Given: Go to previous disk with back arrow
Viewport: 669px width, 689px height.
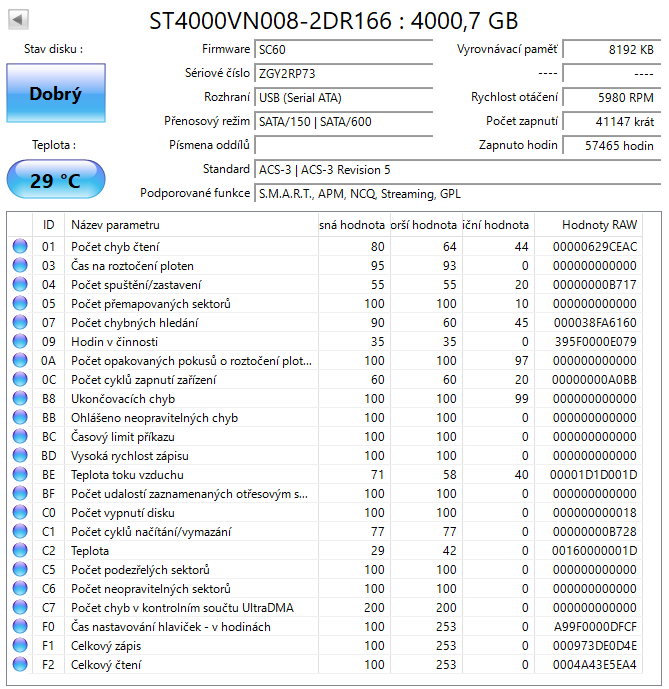Looking at the screenshot, I should (x=18, y=19).
